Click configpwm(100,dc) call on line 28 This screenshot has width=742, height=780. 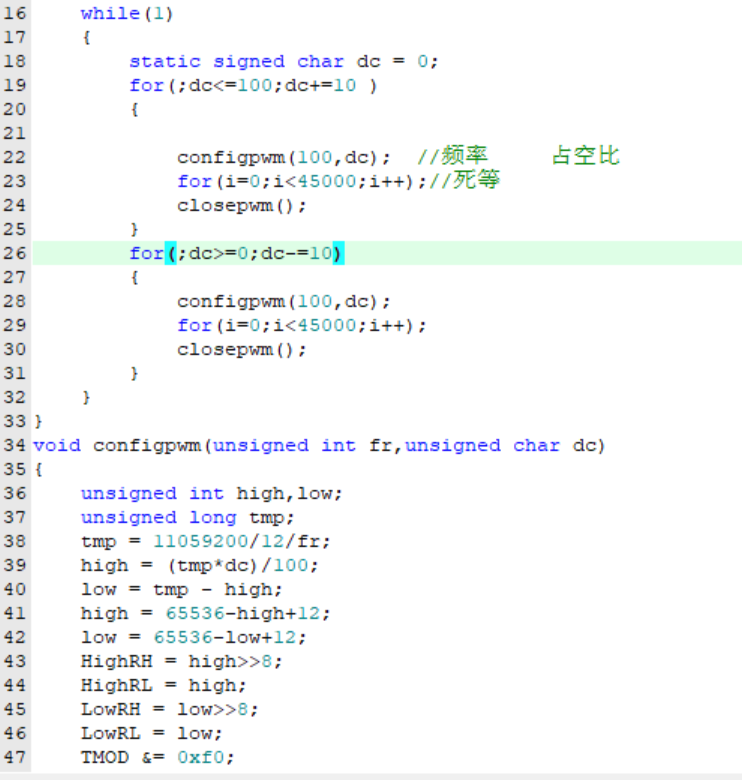(284, 301)
